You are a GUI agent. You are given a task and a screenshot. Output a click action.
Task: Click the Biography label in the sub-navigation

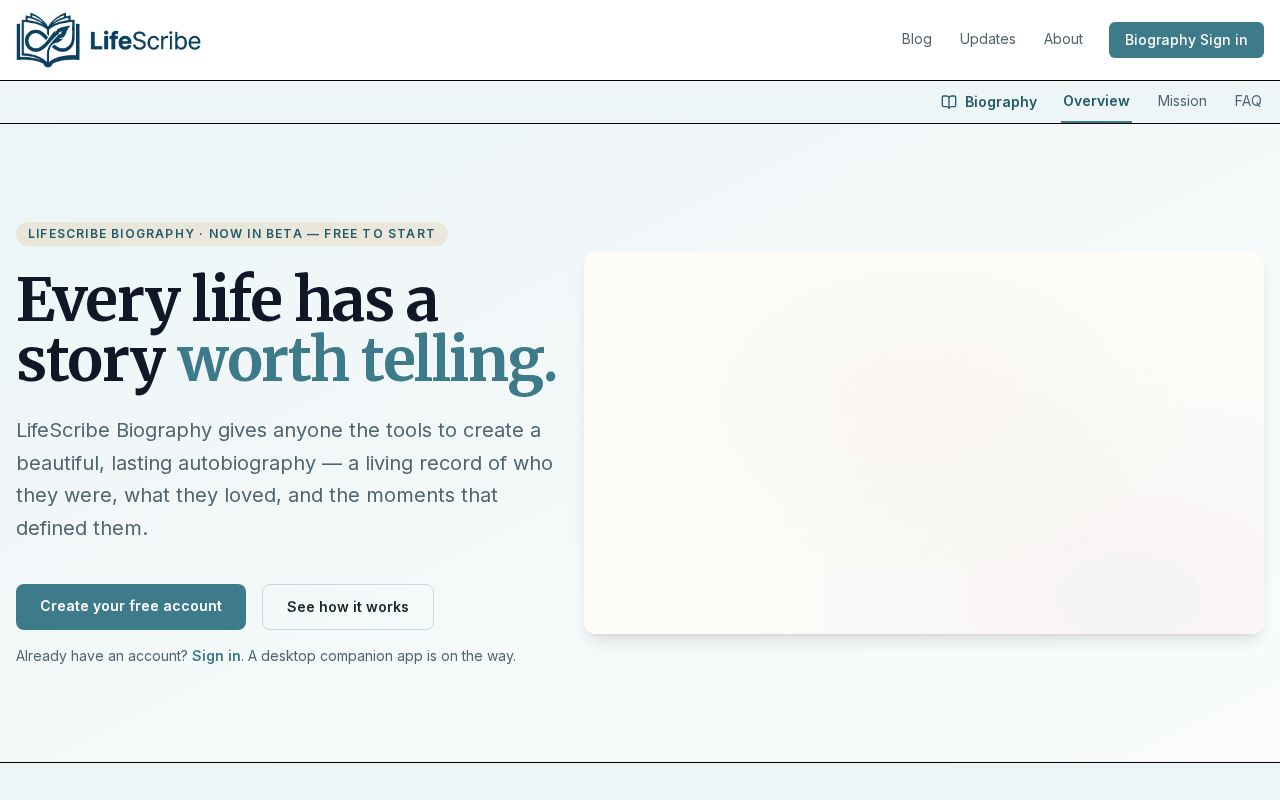pos(1001,102)
